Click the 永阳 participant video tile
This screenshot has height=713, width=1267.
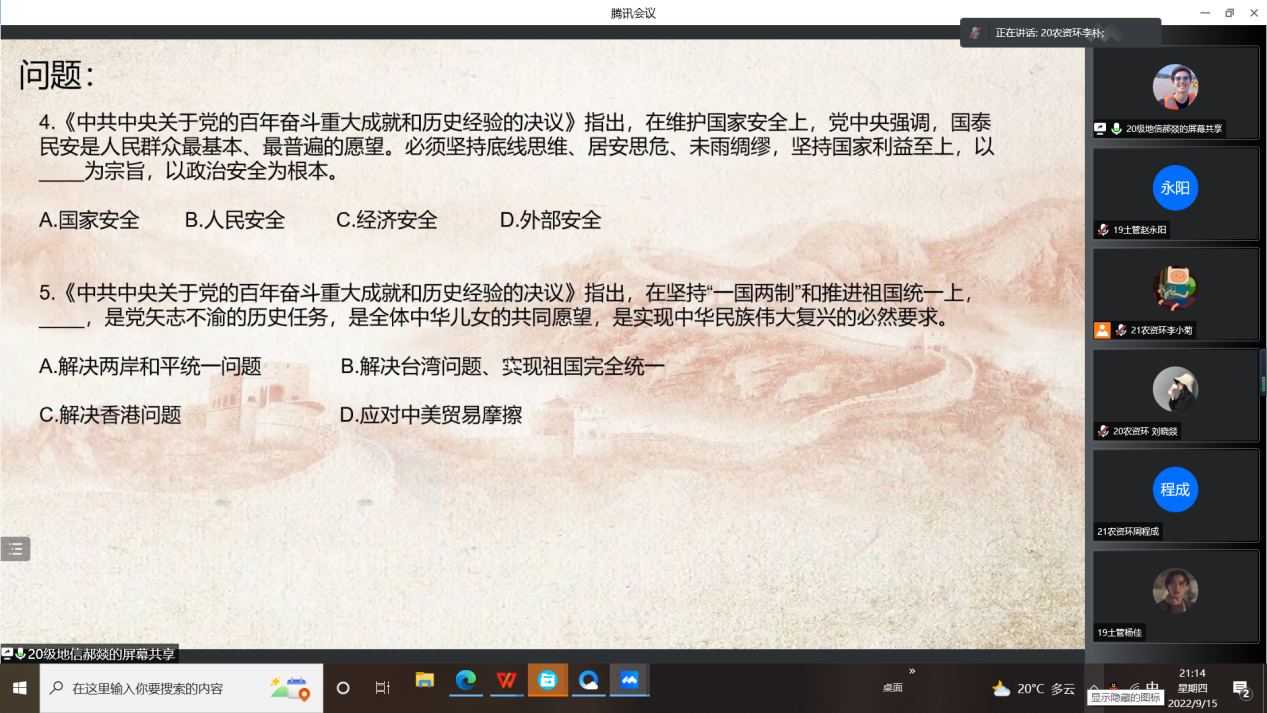point(1175,194)
